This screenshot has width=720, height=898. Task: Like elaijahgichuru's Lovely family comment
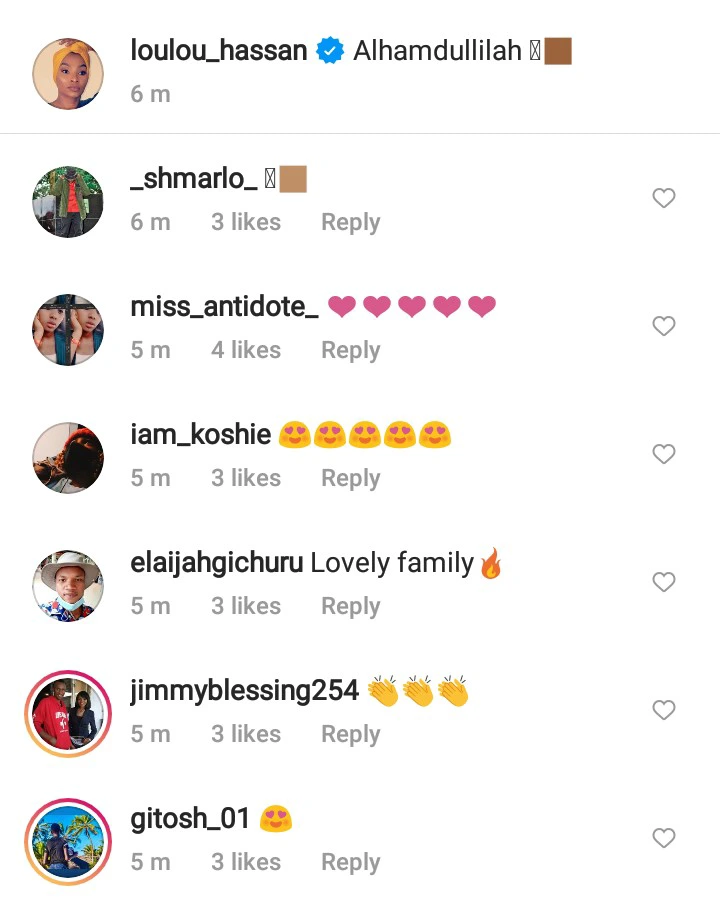coord(664,582)
